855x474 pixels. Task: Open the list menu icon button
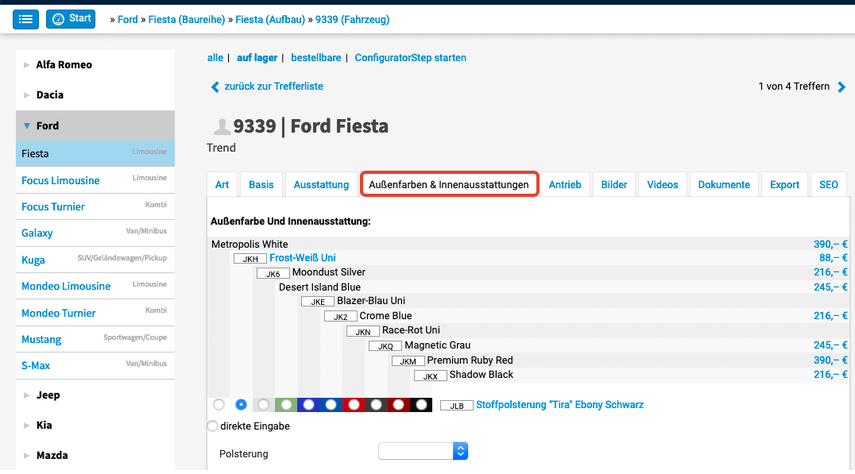26,19
